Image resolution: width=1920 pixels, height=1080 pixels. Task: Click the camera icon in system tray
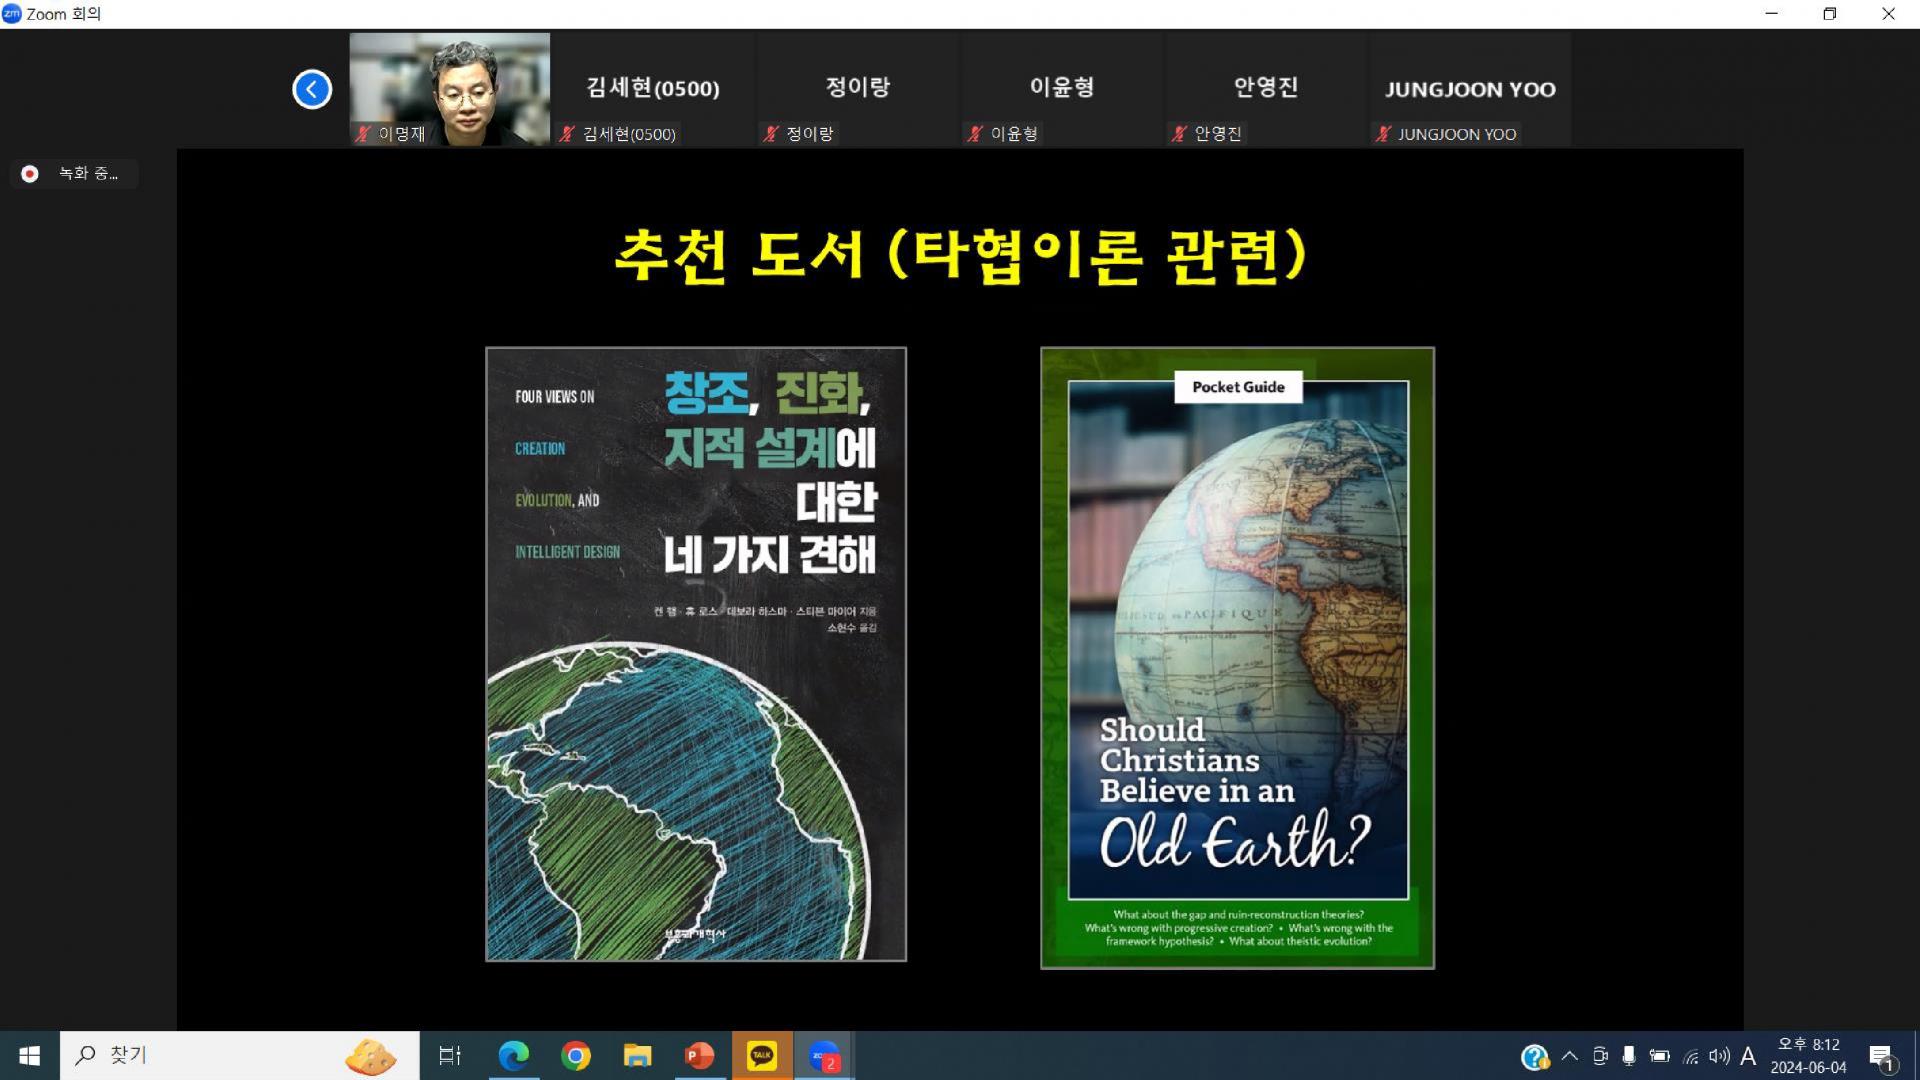click(x=1600, y=1056)
